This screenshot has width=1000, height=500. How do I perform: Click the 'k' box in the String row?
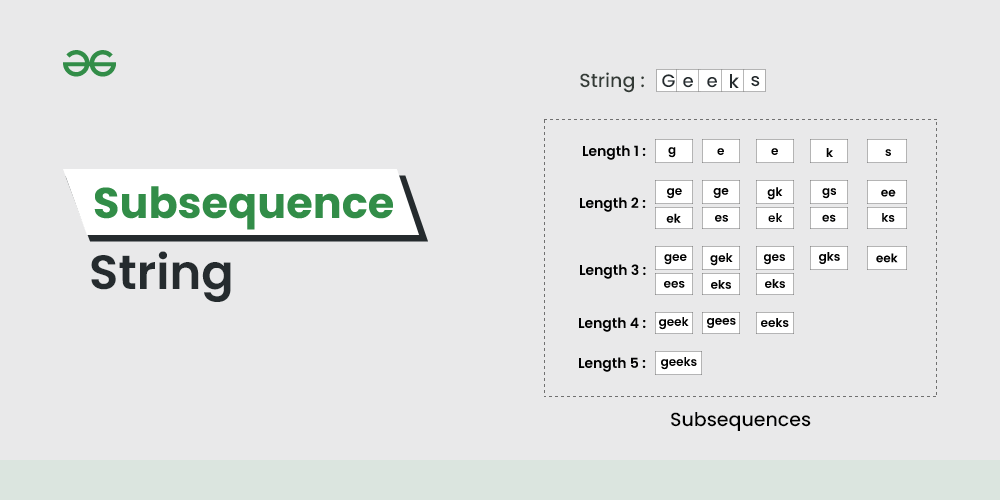point(733,81)
